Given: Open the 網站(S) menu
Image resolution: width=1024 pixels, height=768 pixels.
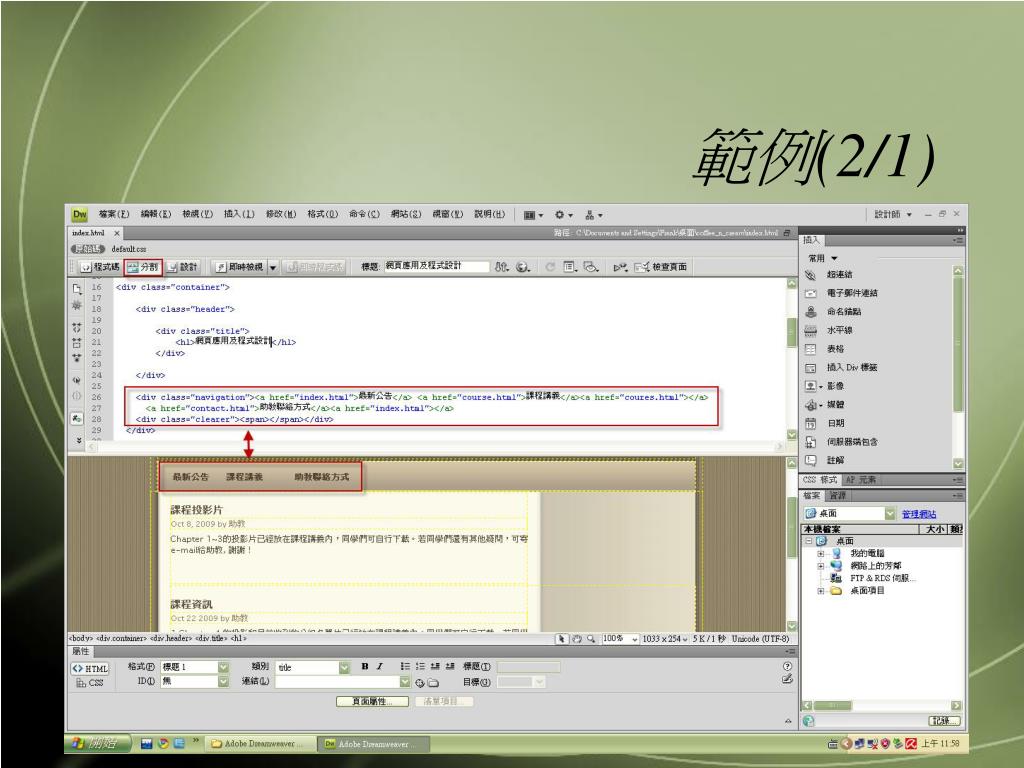Looking at the screenshot, I should (x=406, y=214).
